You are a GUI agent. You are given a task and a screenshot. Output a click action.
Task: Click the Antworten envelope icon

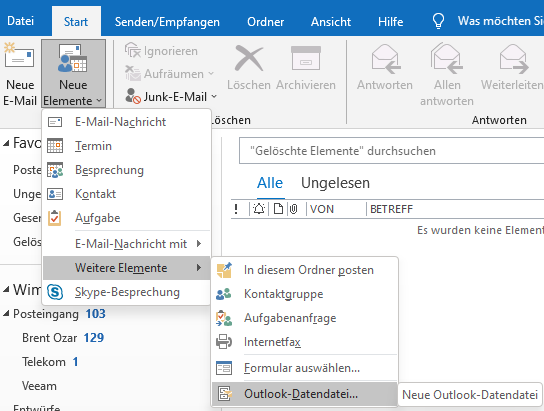tap(385, 58)
